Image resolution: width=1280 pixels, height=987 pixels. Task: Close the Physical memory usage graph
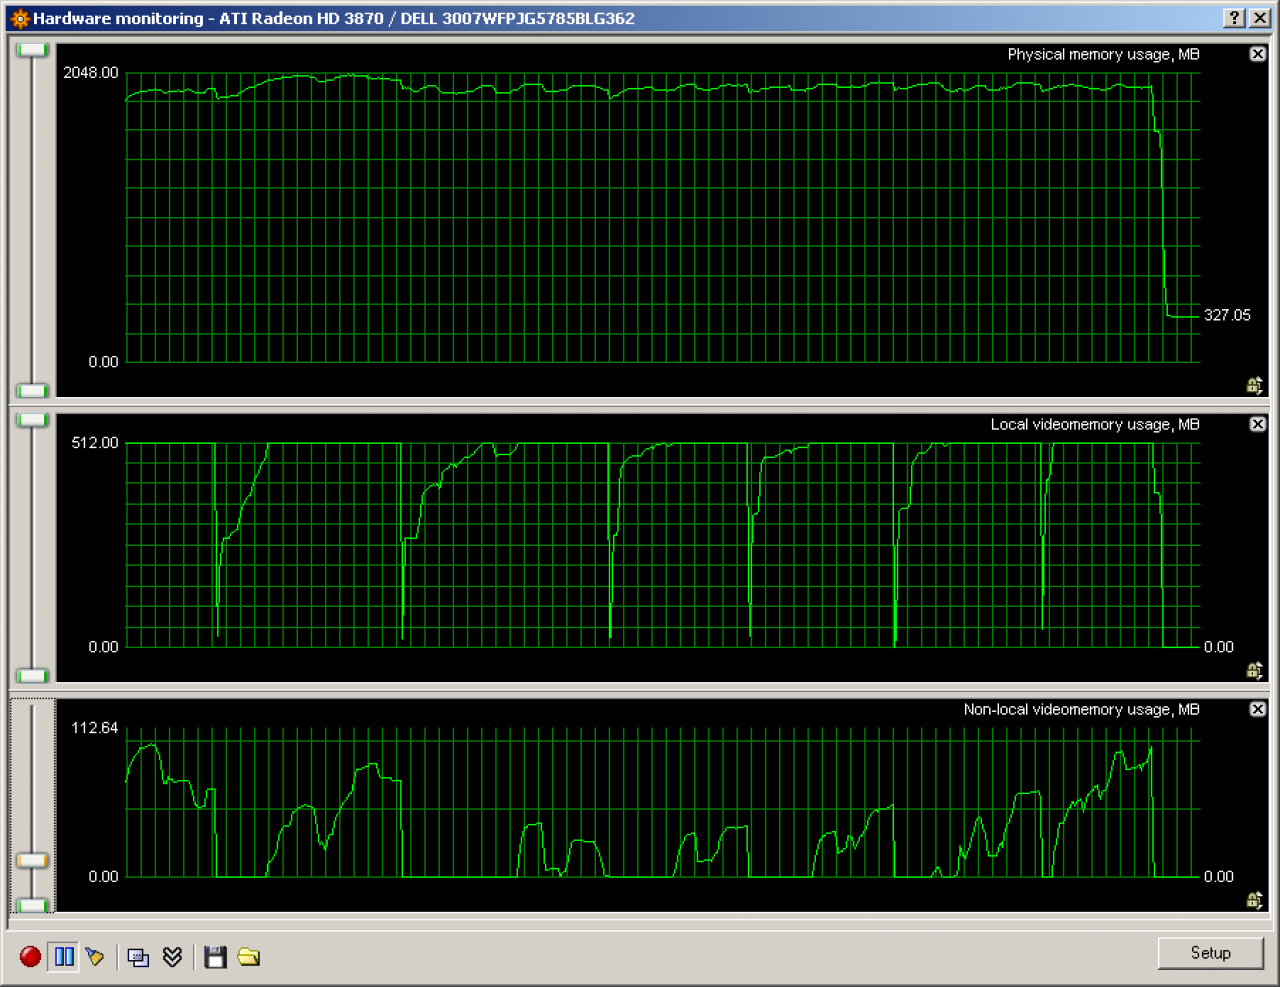click(x=1258, y=54)
